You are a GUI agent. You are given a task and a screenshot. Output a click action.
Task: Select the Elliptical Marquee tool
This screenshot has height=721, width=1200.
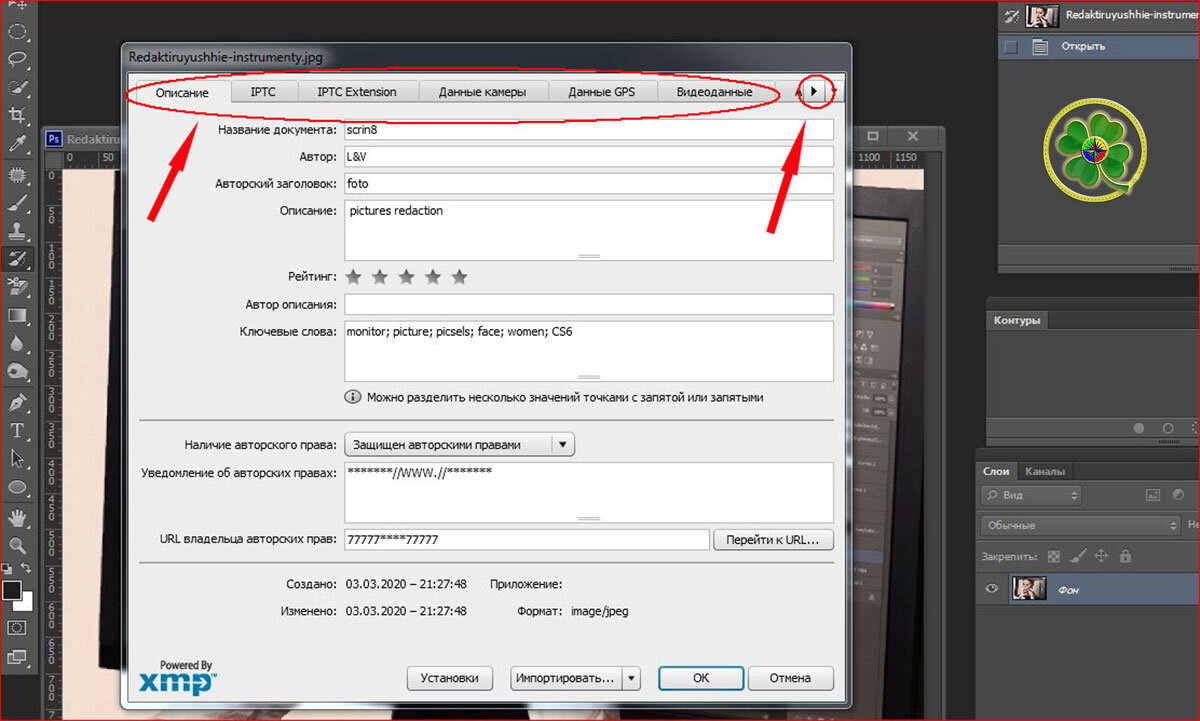pyautogui.click(x=17, y=31)
